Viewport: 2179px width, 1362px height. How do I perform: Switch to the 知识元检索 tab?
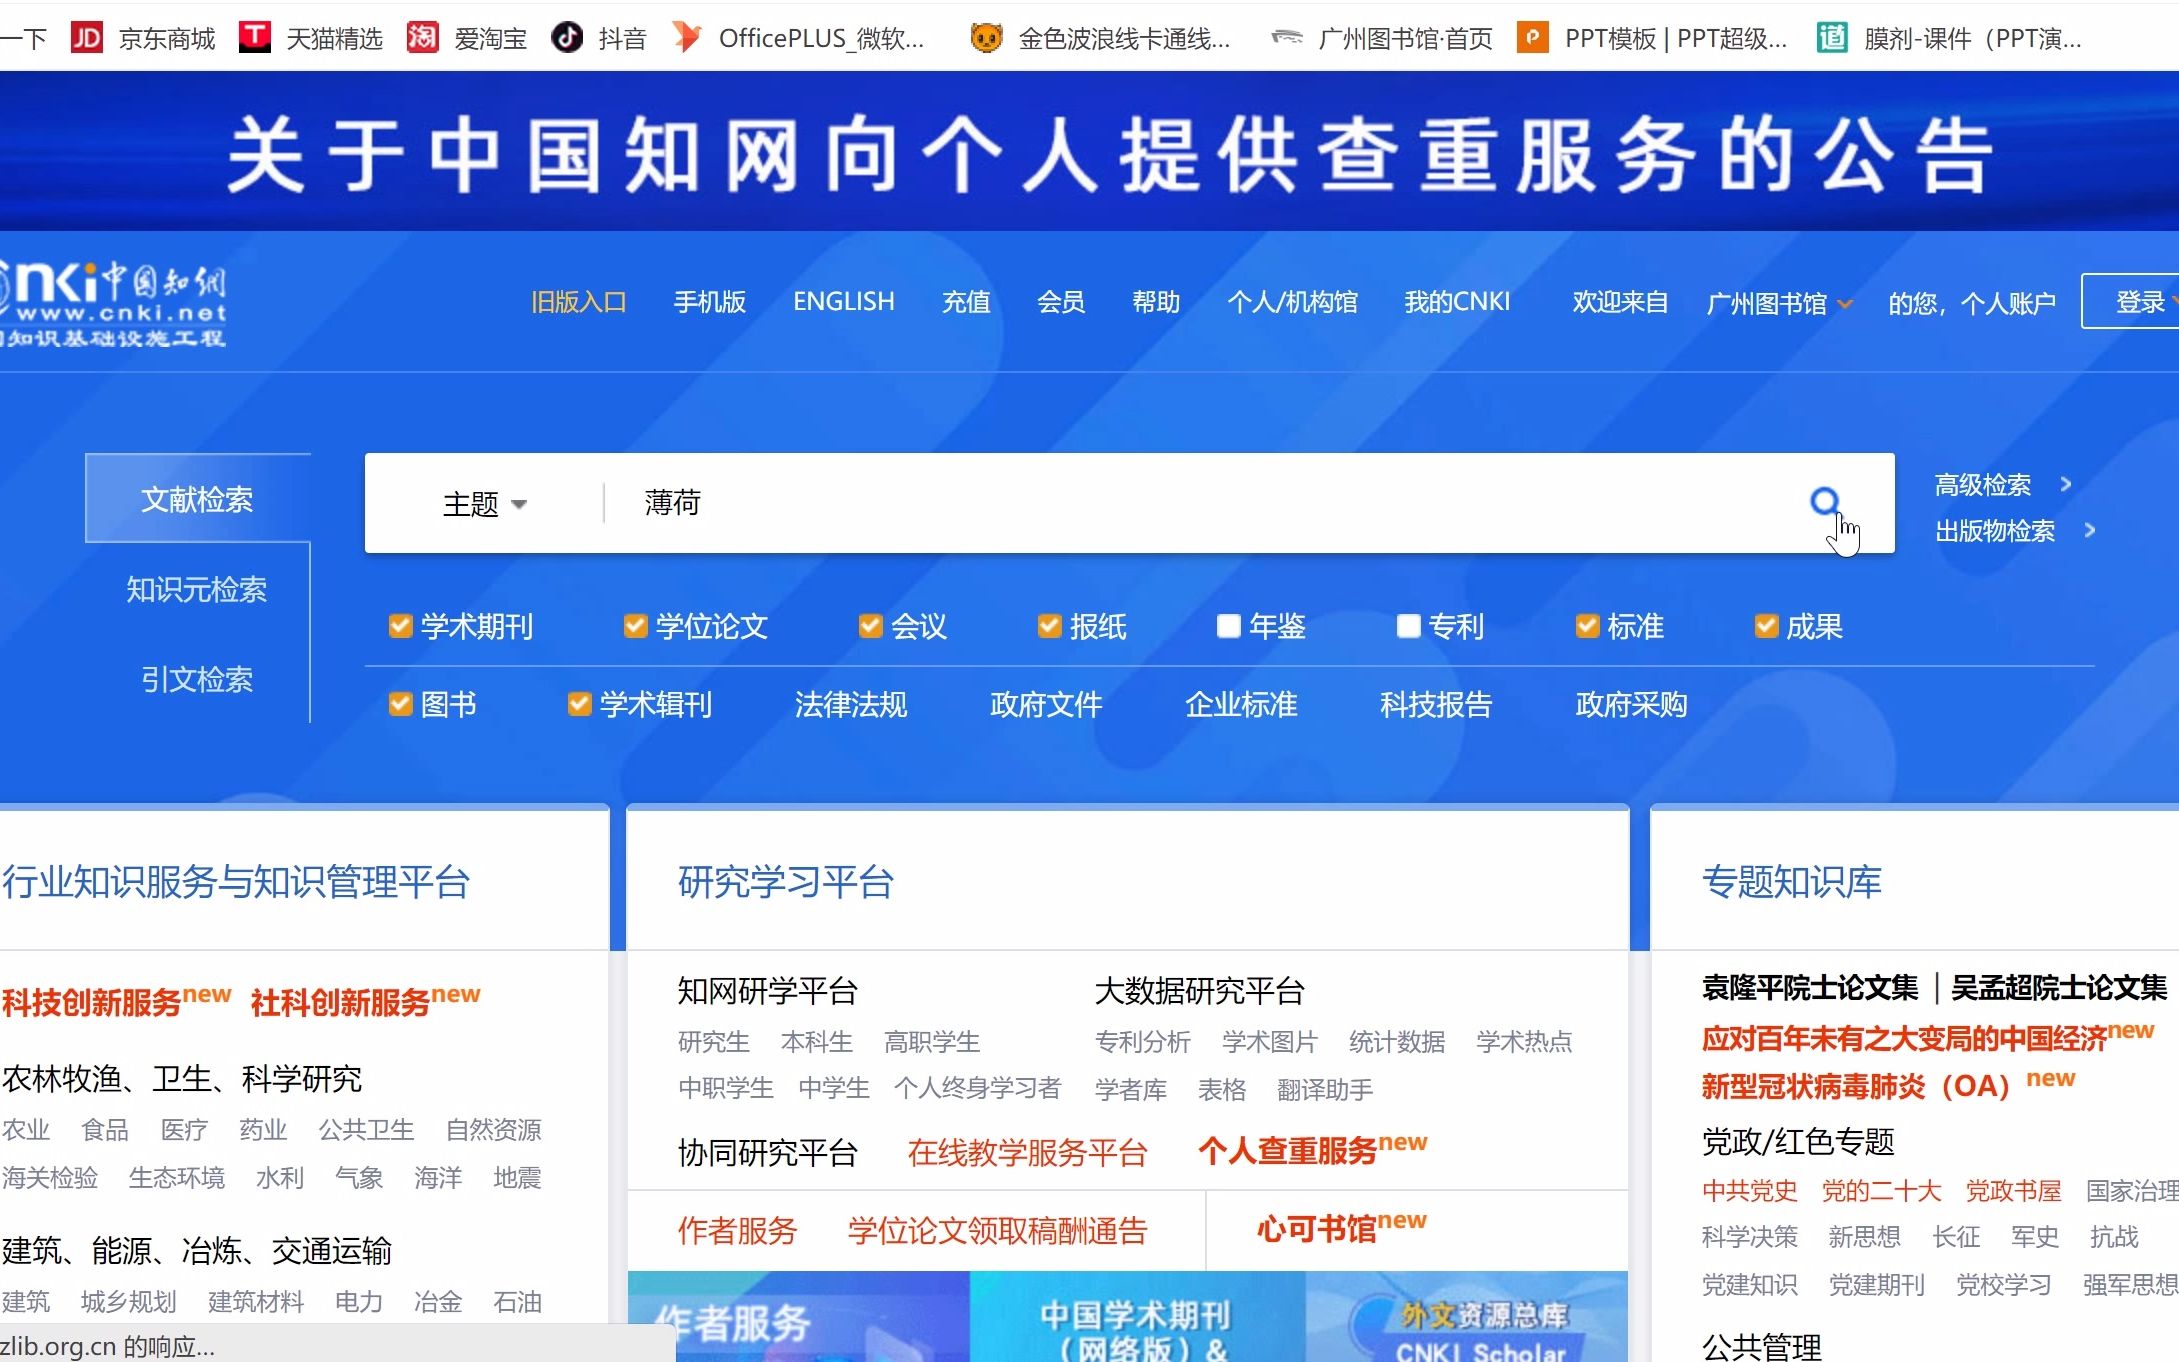(198, 589)
